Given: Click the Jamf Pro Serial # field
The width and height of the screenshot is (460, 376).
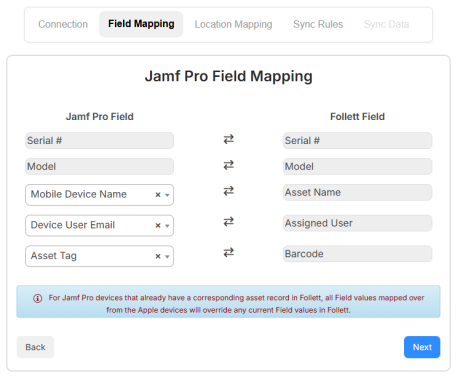Looking at the screenshot, I should (99, 140).
